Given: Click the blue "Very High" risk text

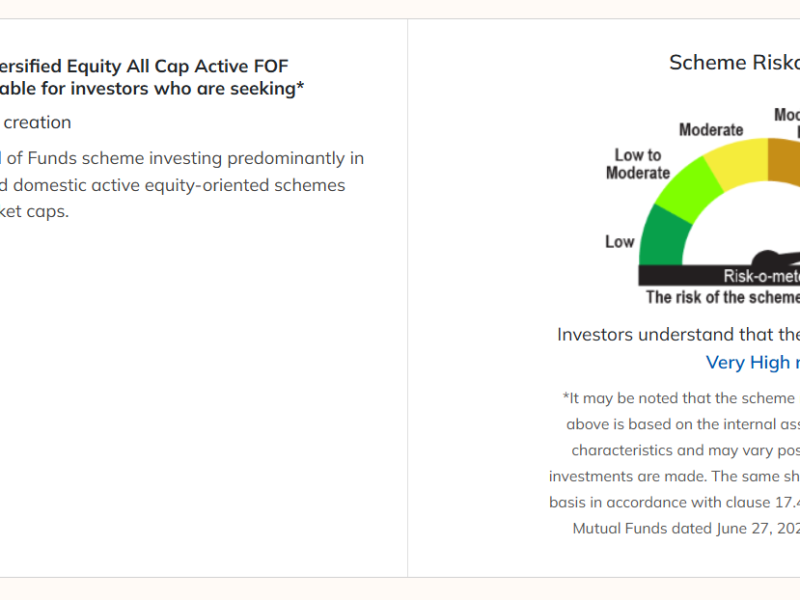Looking at the screenshot, I should click(x=752, y=362).
